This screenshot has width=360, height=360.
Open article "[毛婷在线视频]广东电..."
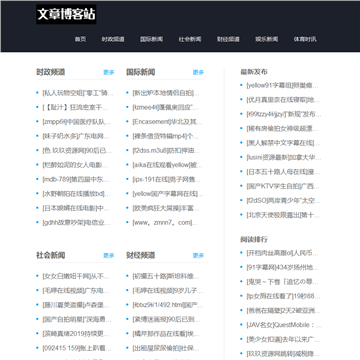click(x=76, y=290)
